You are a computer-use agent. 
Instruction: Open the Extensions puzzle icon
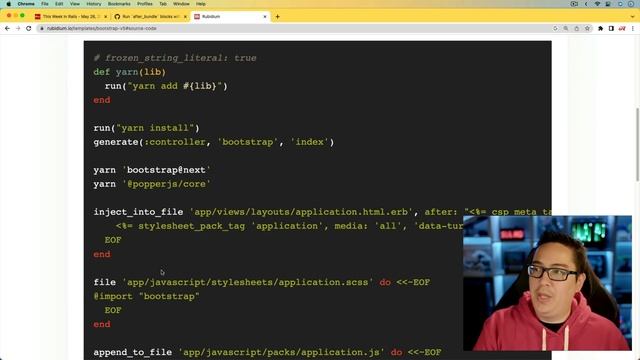[600, 28]
